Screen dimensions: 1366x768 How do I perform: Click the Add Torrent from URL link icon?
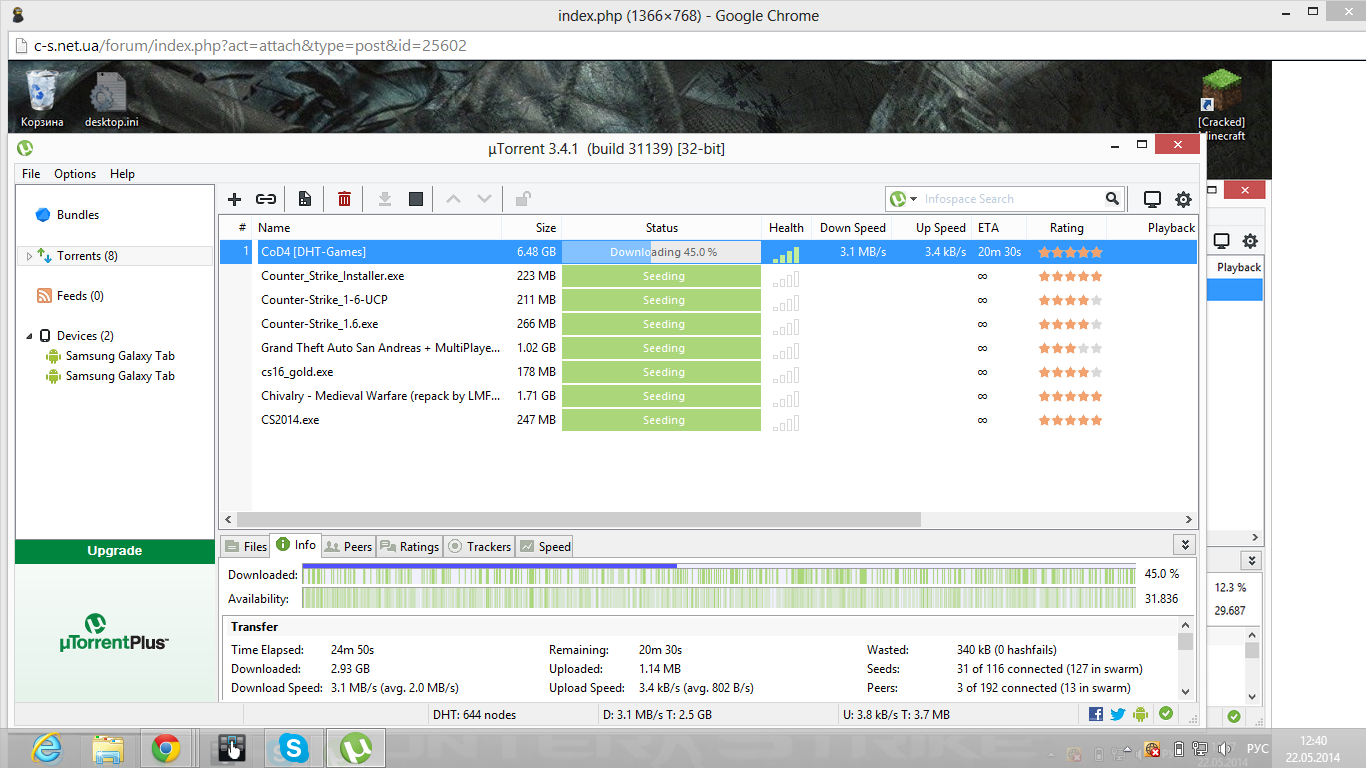[266, 199]
